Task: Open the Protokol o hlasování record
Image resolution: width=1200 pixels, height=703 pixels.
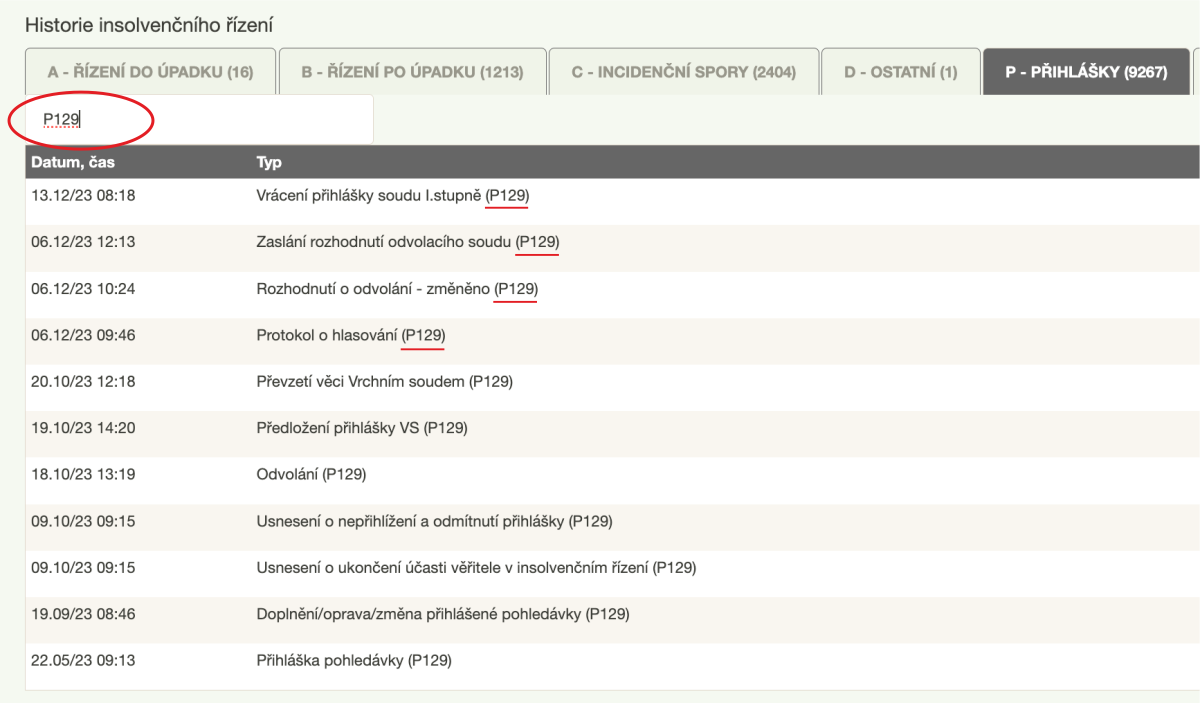Action: tap(350, 336)
